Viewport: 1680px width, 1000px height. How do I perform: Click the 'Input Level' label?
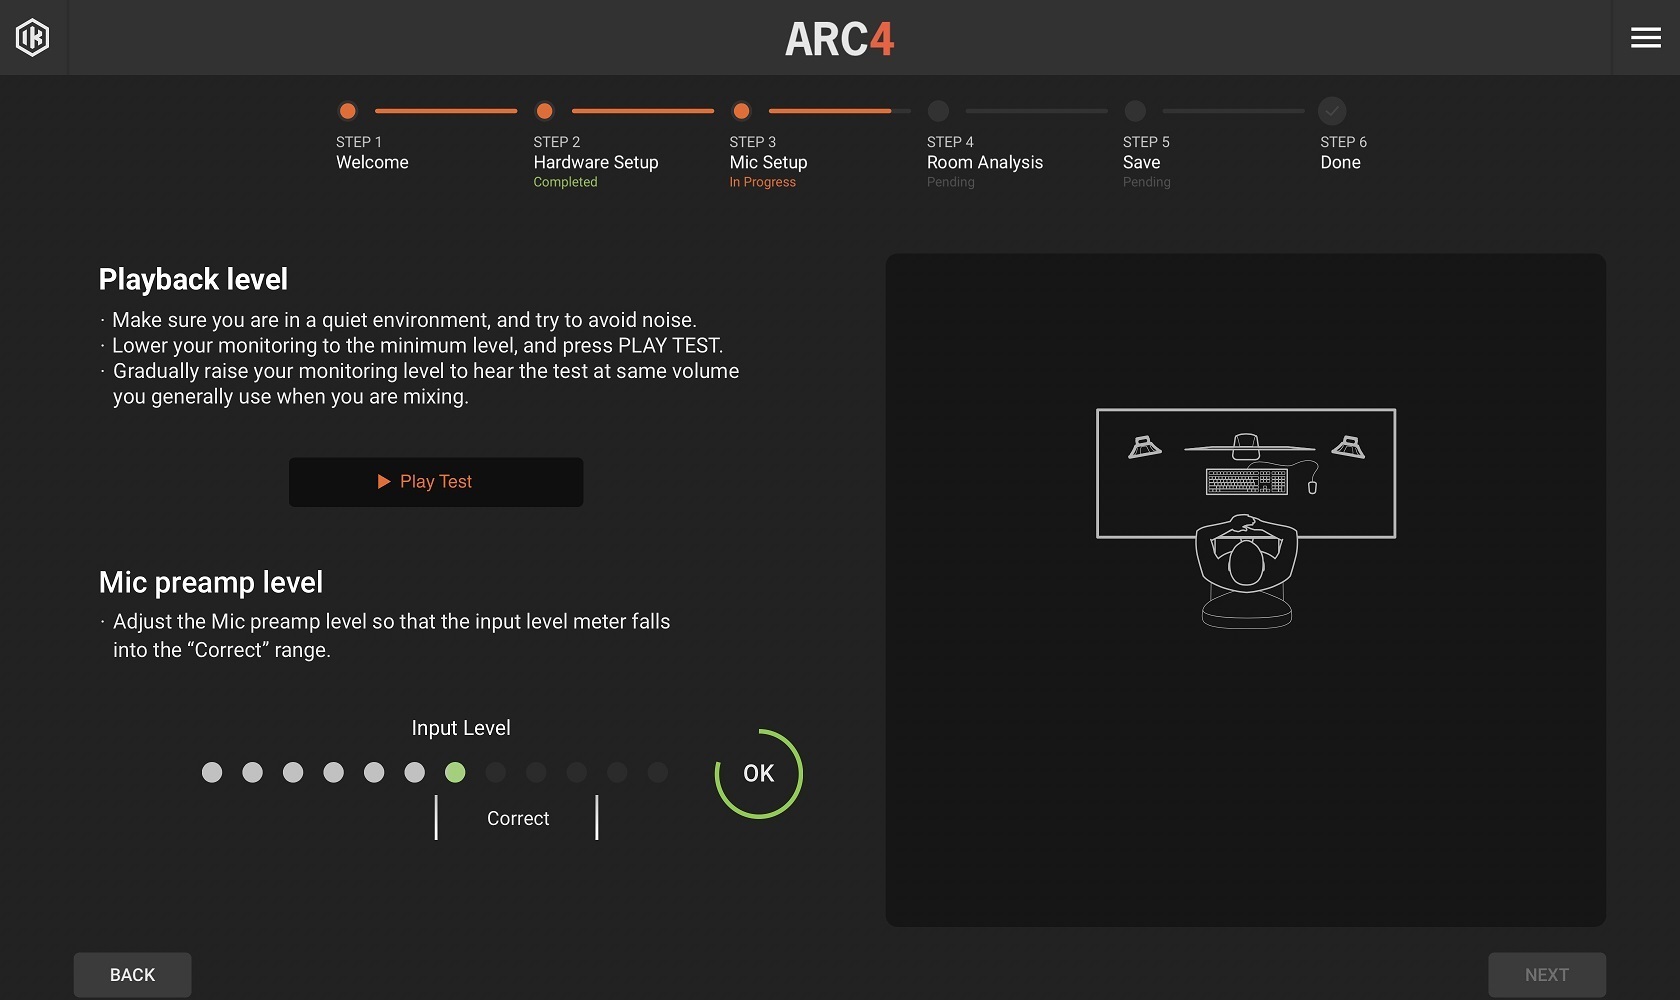(461, 728)
